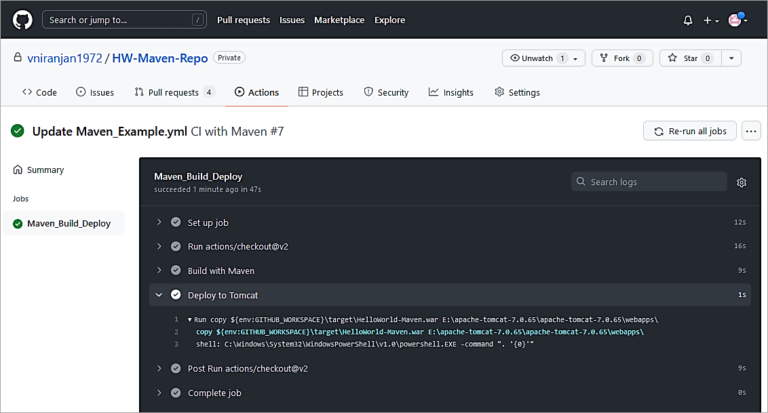This screenshot has width=768, height=413.
Task: Expand the Set up job step
Action: pos(208,222)
